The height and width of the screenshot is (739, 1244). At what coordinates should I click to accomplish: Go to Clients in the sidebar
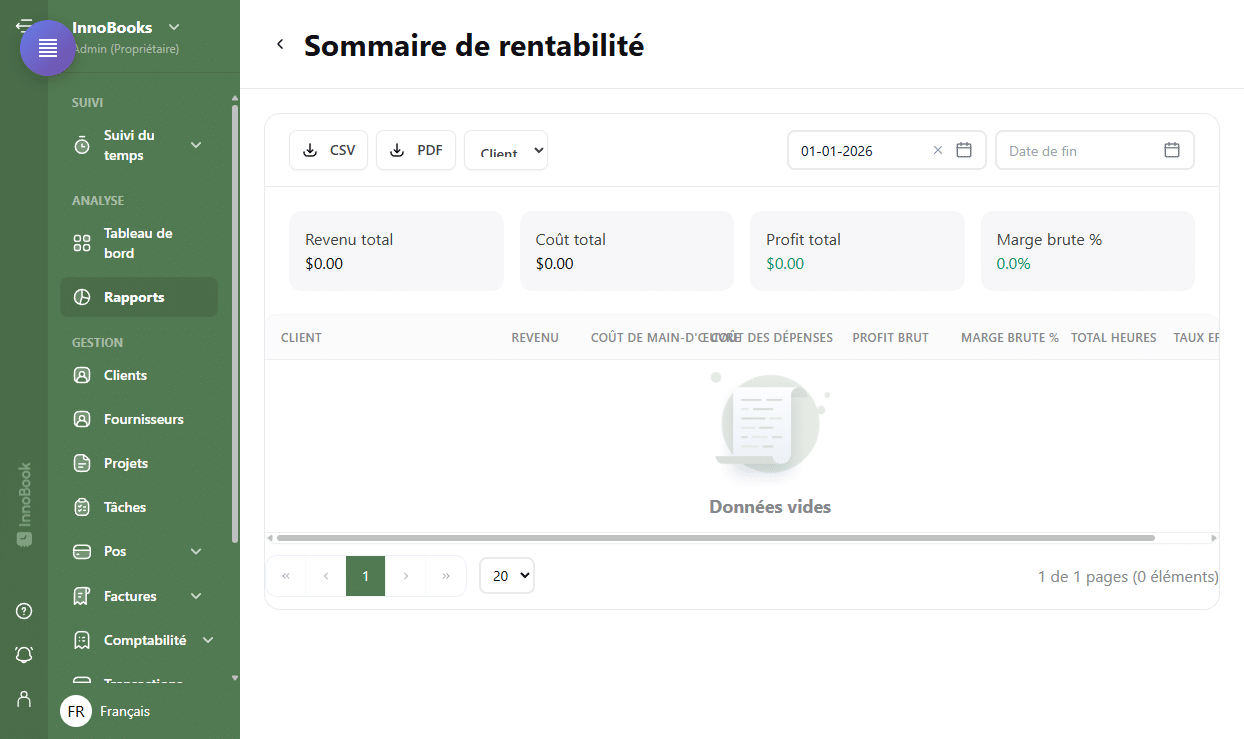point(139,375)
